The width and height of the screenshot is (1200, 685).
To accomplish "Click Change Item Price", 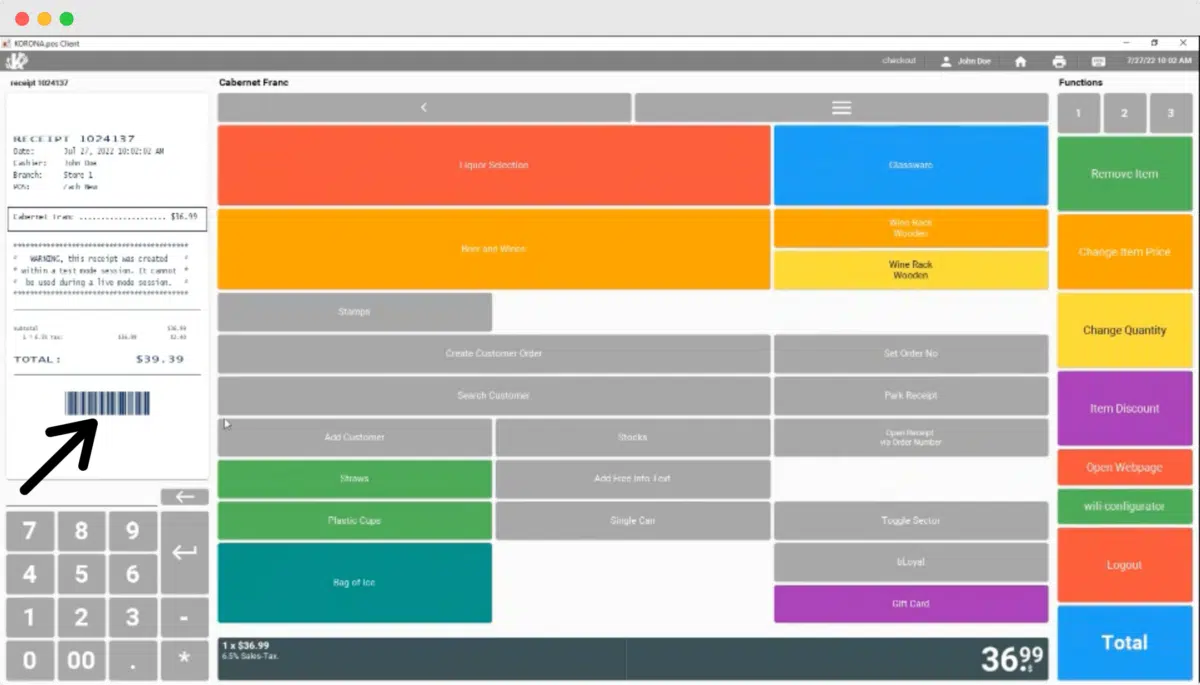I will click(1125, 252).
